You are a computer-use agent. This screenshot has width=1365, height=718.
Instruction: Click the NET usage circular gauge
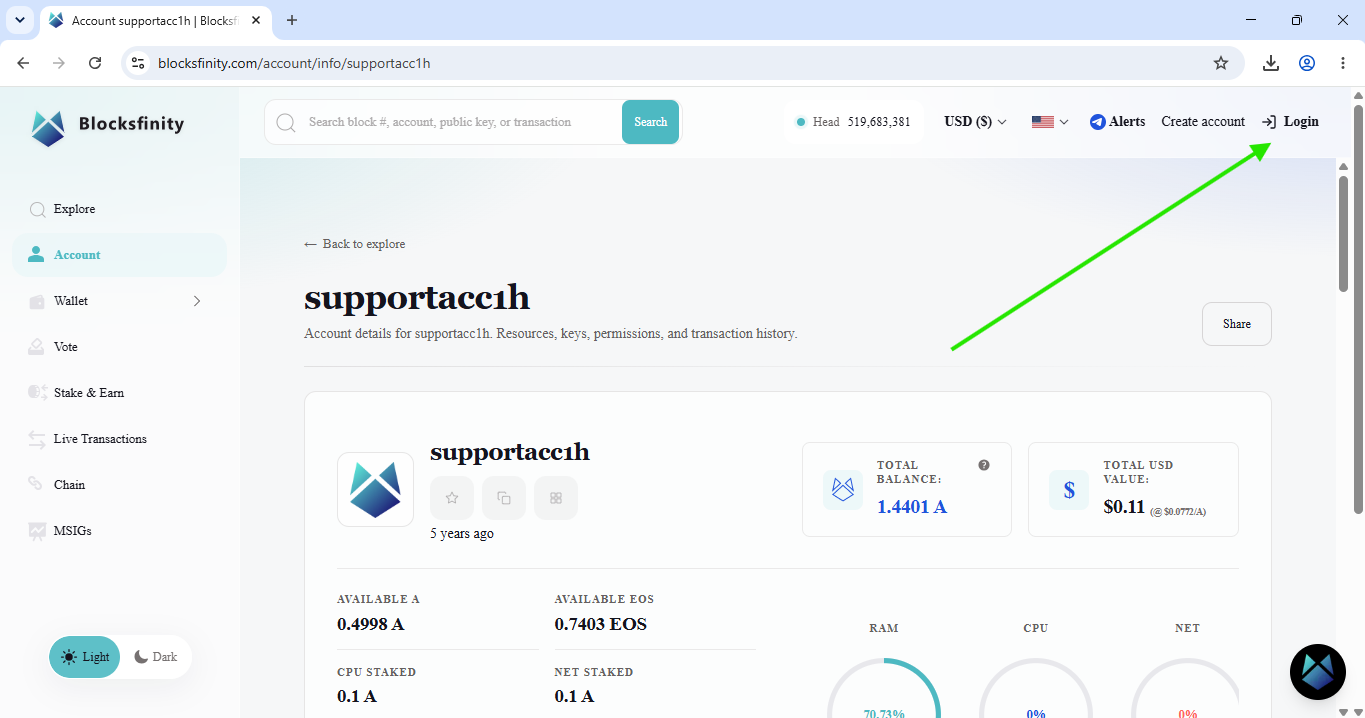coord(1187,688)
